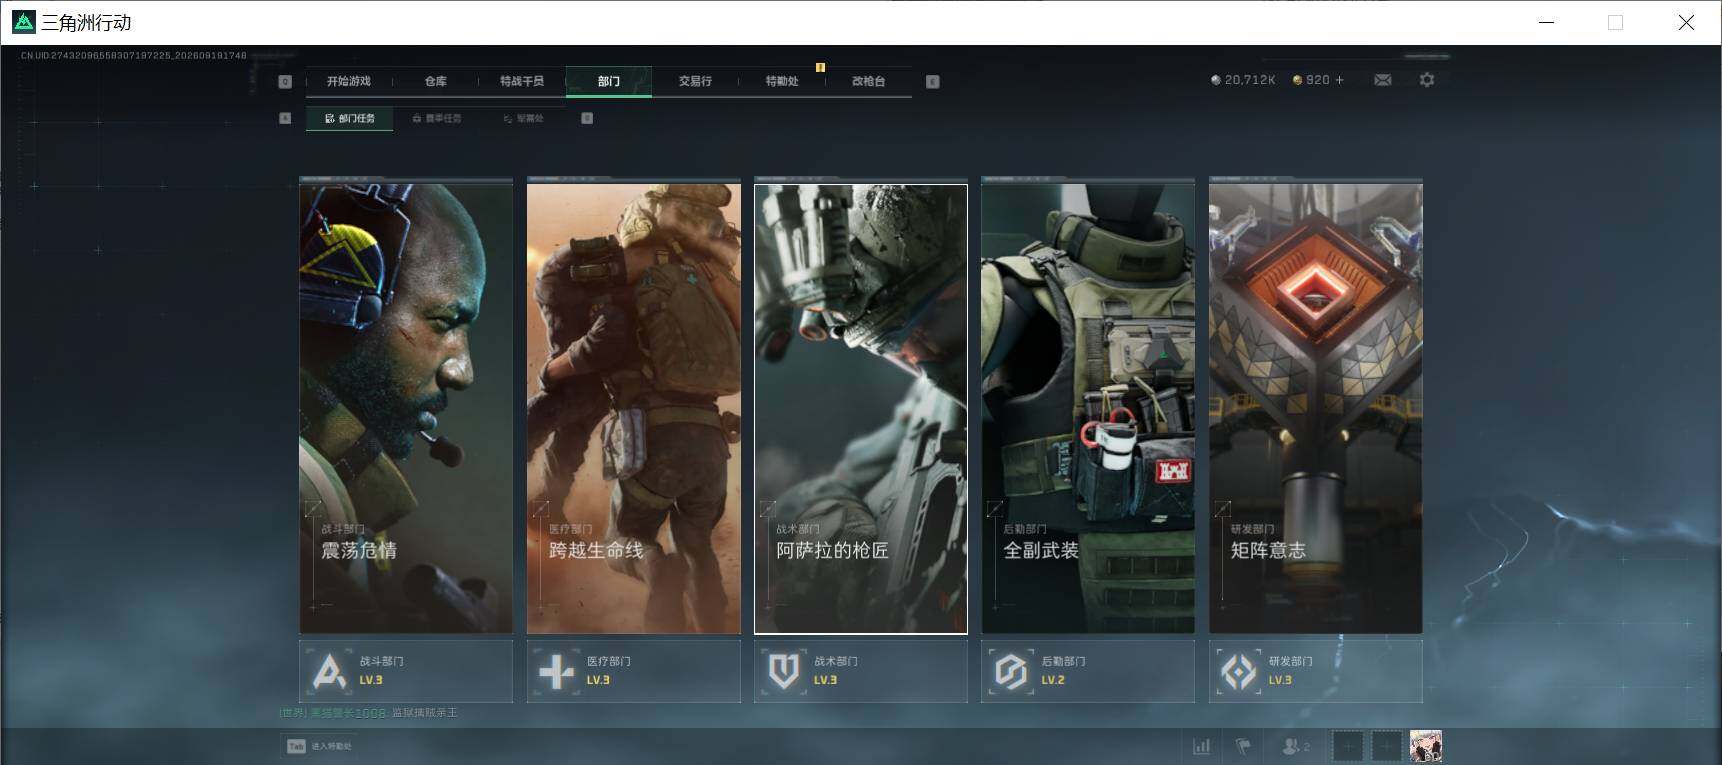Viewport: 1722px width, 765px height.
Task: Open the world chat message line
Action: pyautogui.click(x=368, y=713)
